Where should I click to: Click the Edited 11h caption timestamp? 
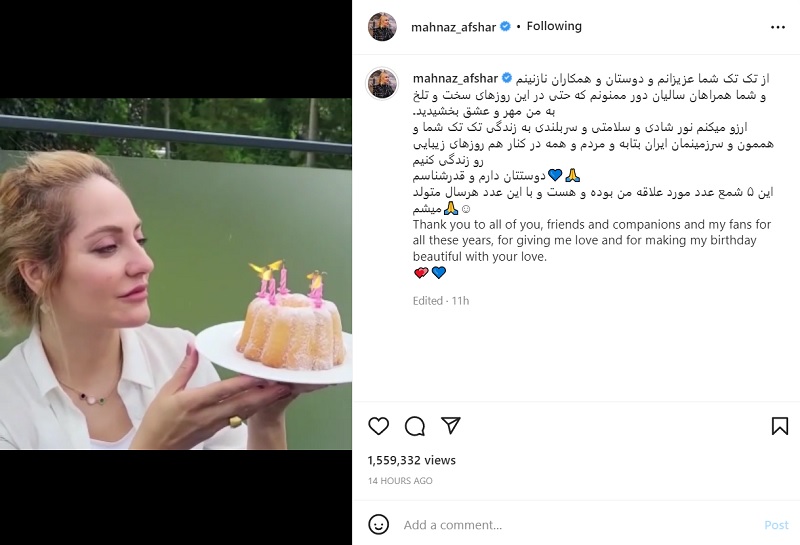click(441, 301)
